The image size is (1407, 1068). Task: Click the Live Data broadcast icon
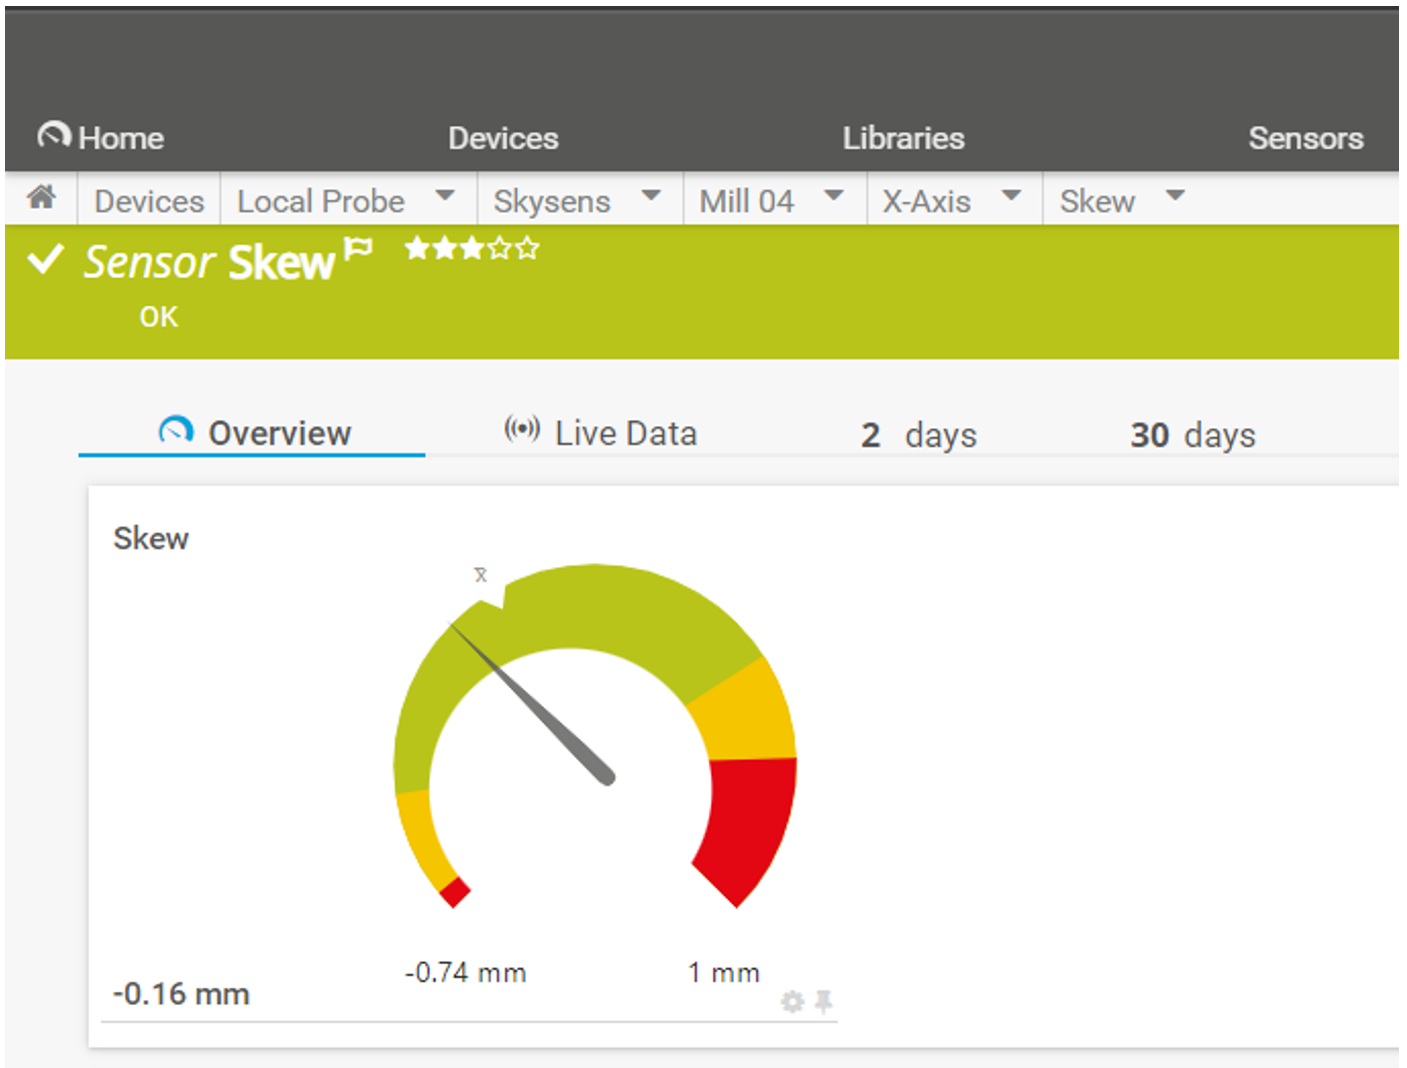pyautogui.click(x=522, y=430)
